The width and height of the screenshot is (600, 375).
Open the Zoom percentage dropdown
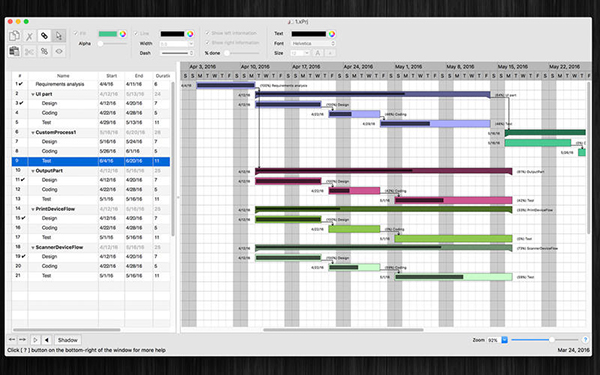(x=504, y=340)
